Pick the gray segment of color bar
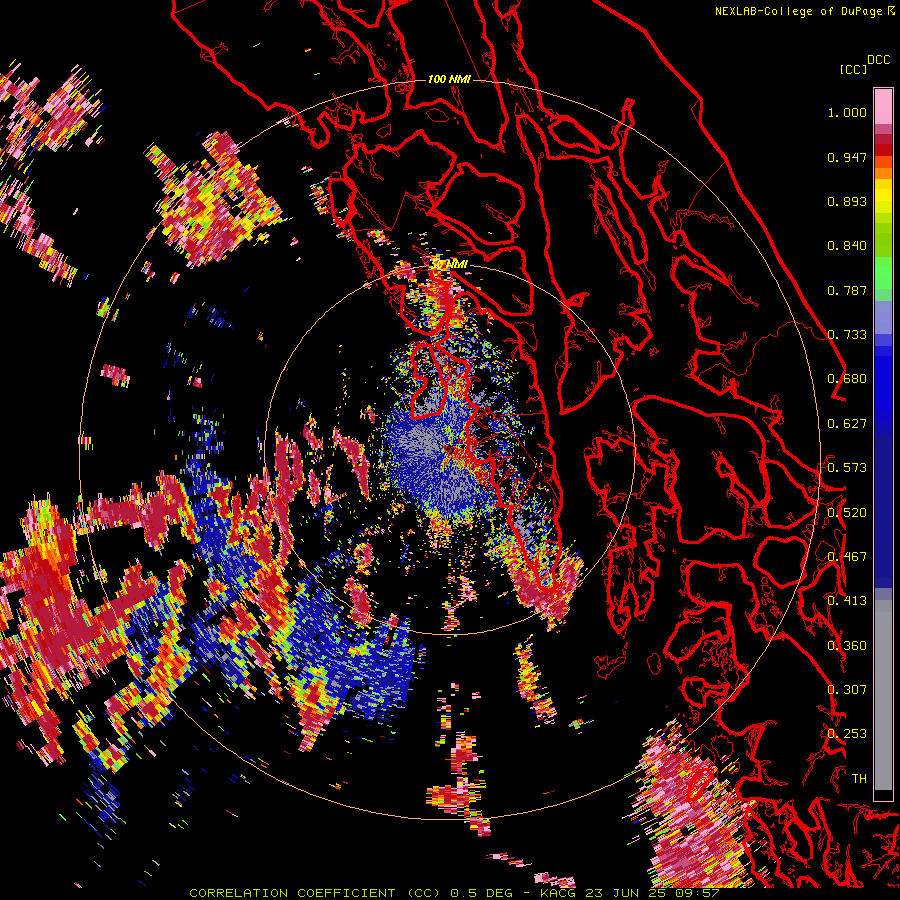 click(x=883, y=695)
